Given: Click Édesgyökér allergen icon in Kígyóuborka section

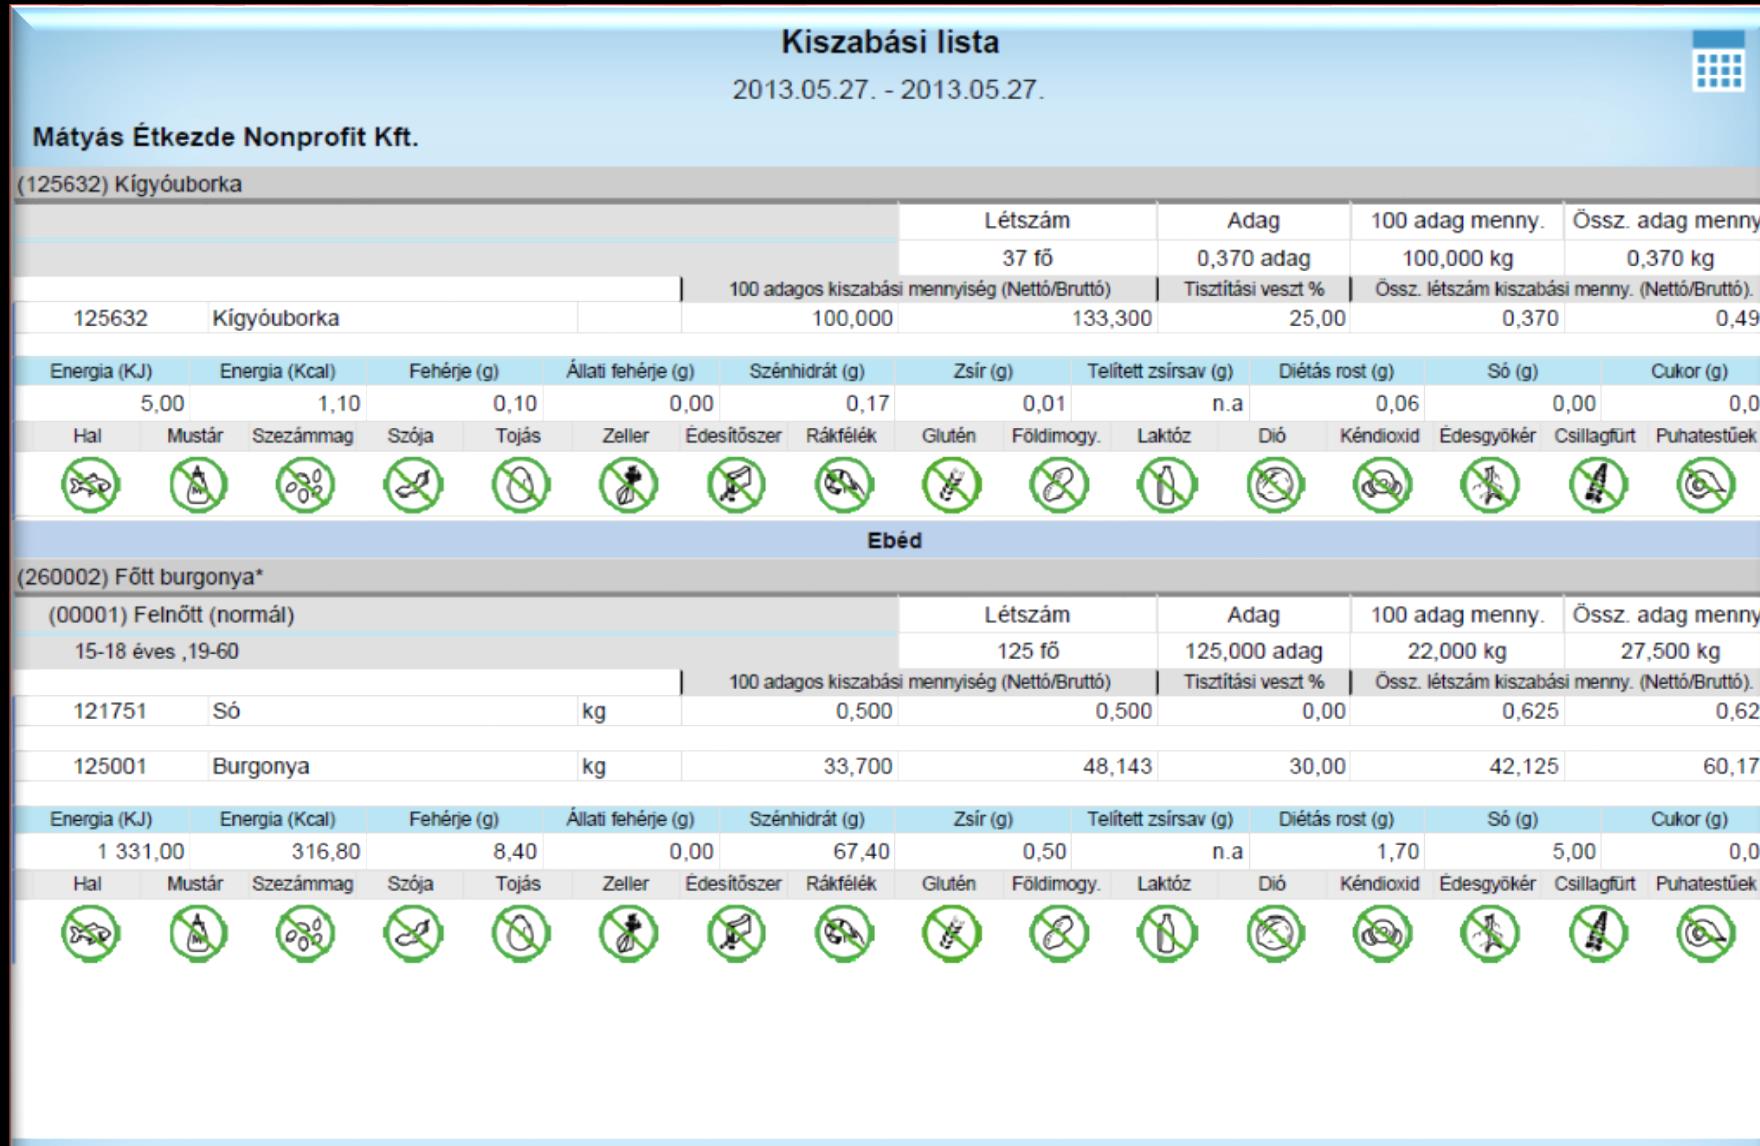Looking at the screenshot, I should (1490, 487).
